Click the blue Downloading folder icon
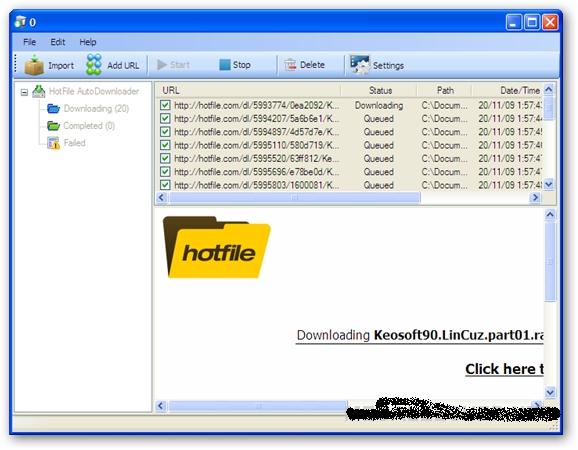This screenshot has height=450, width=578. (53, 108)
